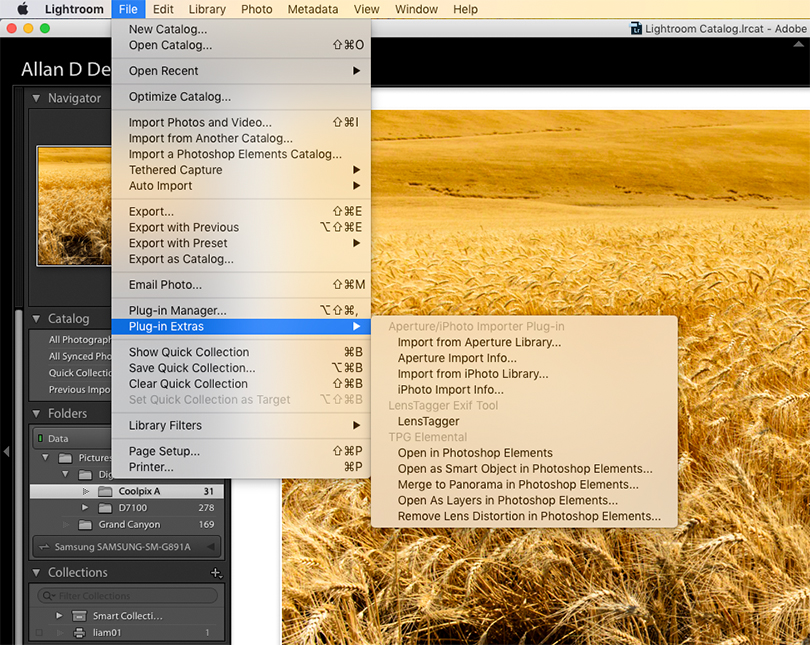Image resolution: width=810 pixels, height=645 pixels.
Task: Select the highlighted Plug-in Extras item
Action: (x=241, y=326)
